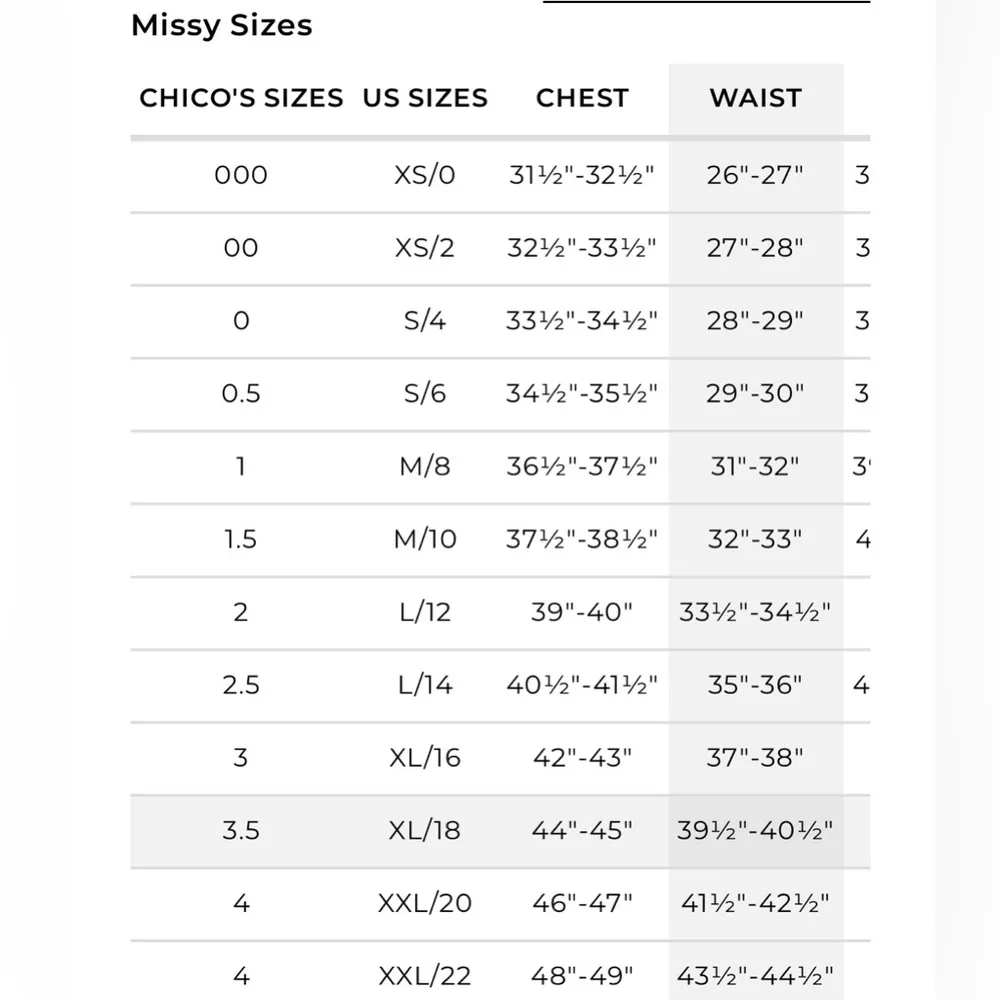Select chest measurement 48"-49" cell
The image size is (1000, 1000).
point(582,975)
